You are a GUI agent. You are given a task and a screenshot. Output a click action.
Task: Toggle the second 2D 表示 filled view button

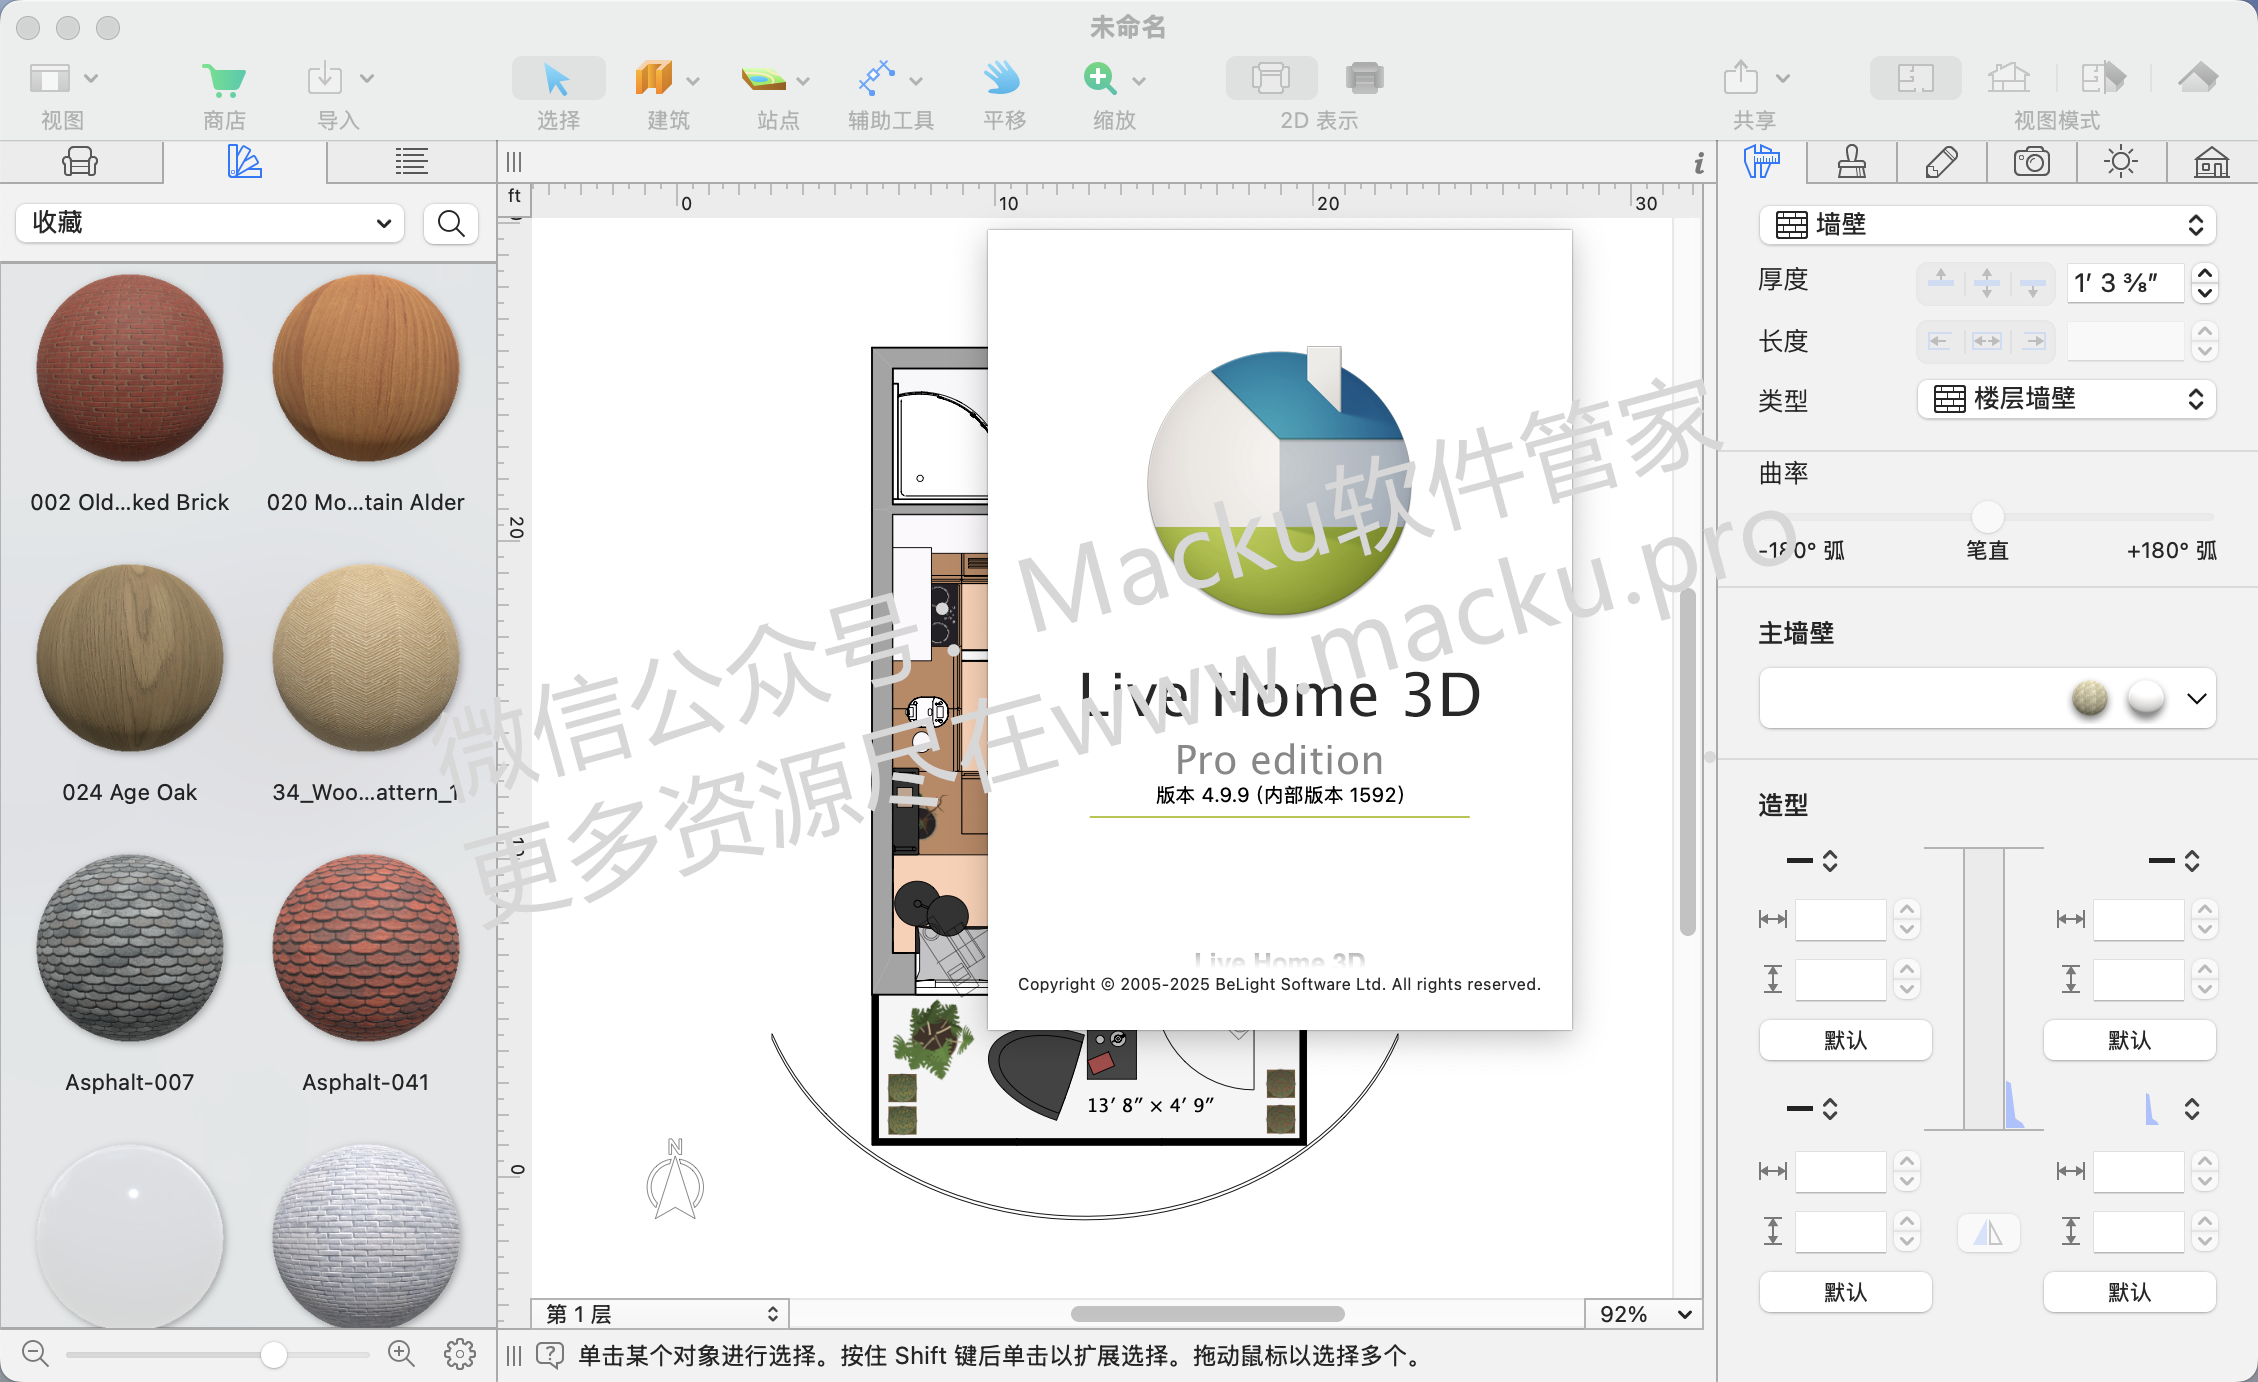(1364, 79)
